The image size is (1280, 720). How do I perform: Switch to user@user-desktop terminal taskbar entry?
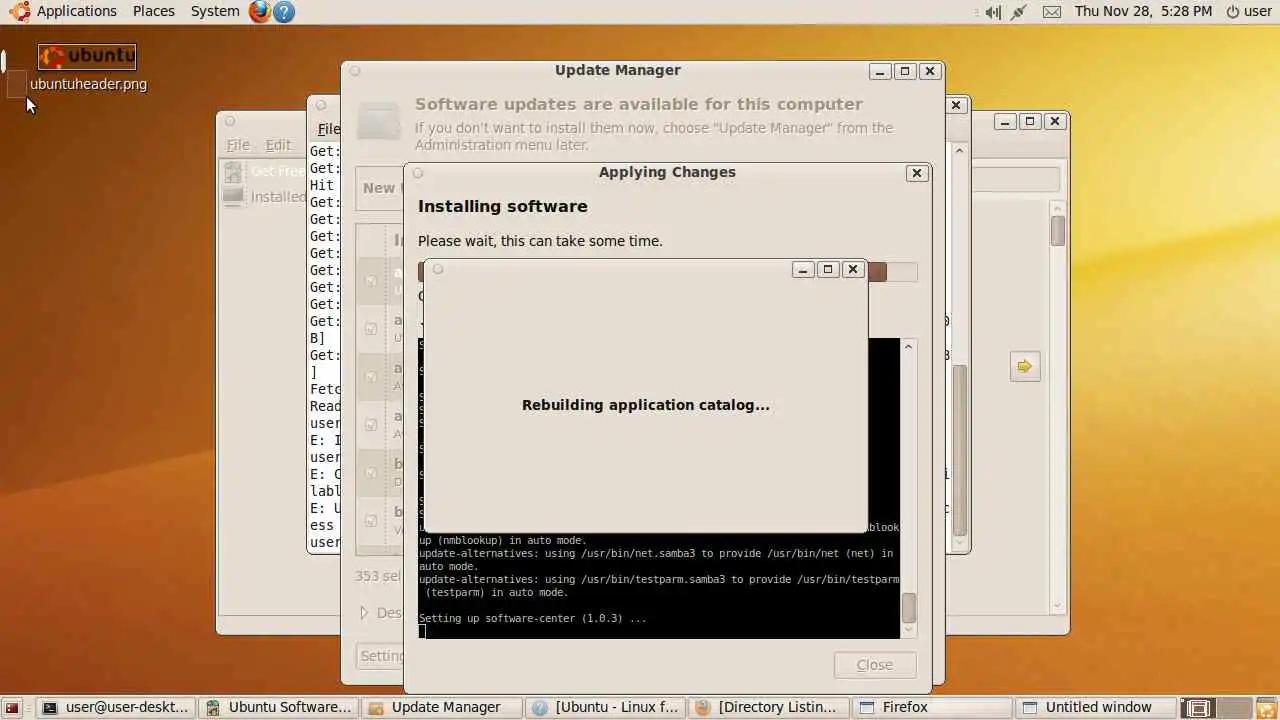(115, 707)
